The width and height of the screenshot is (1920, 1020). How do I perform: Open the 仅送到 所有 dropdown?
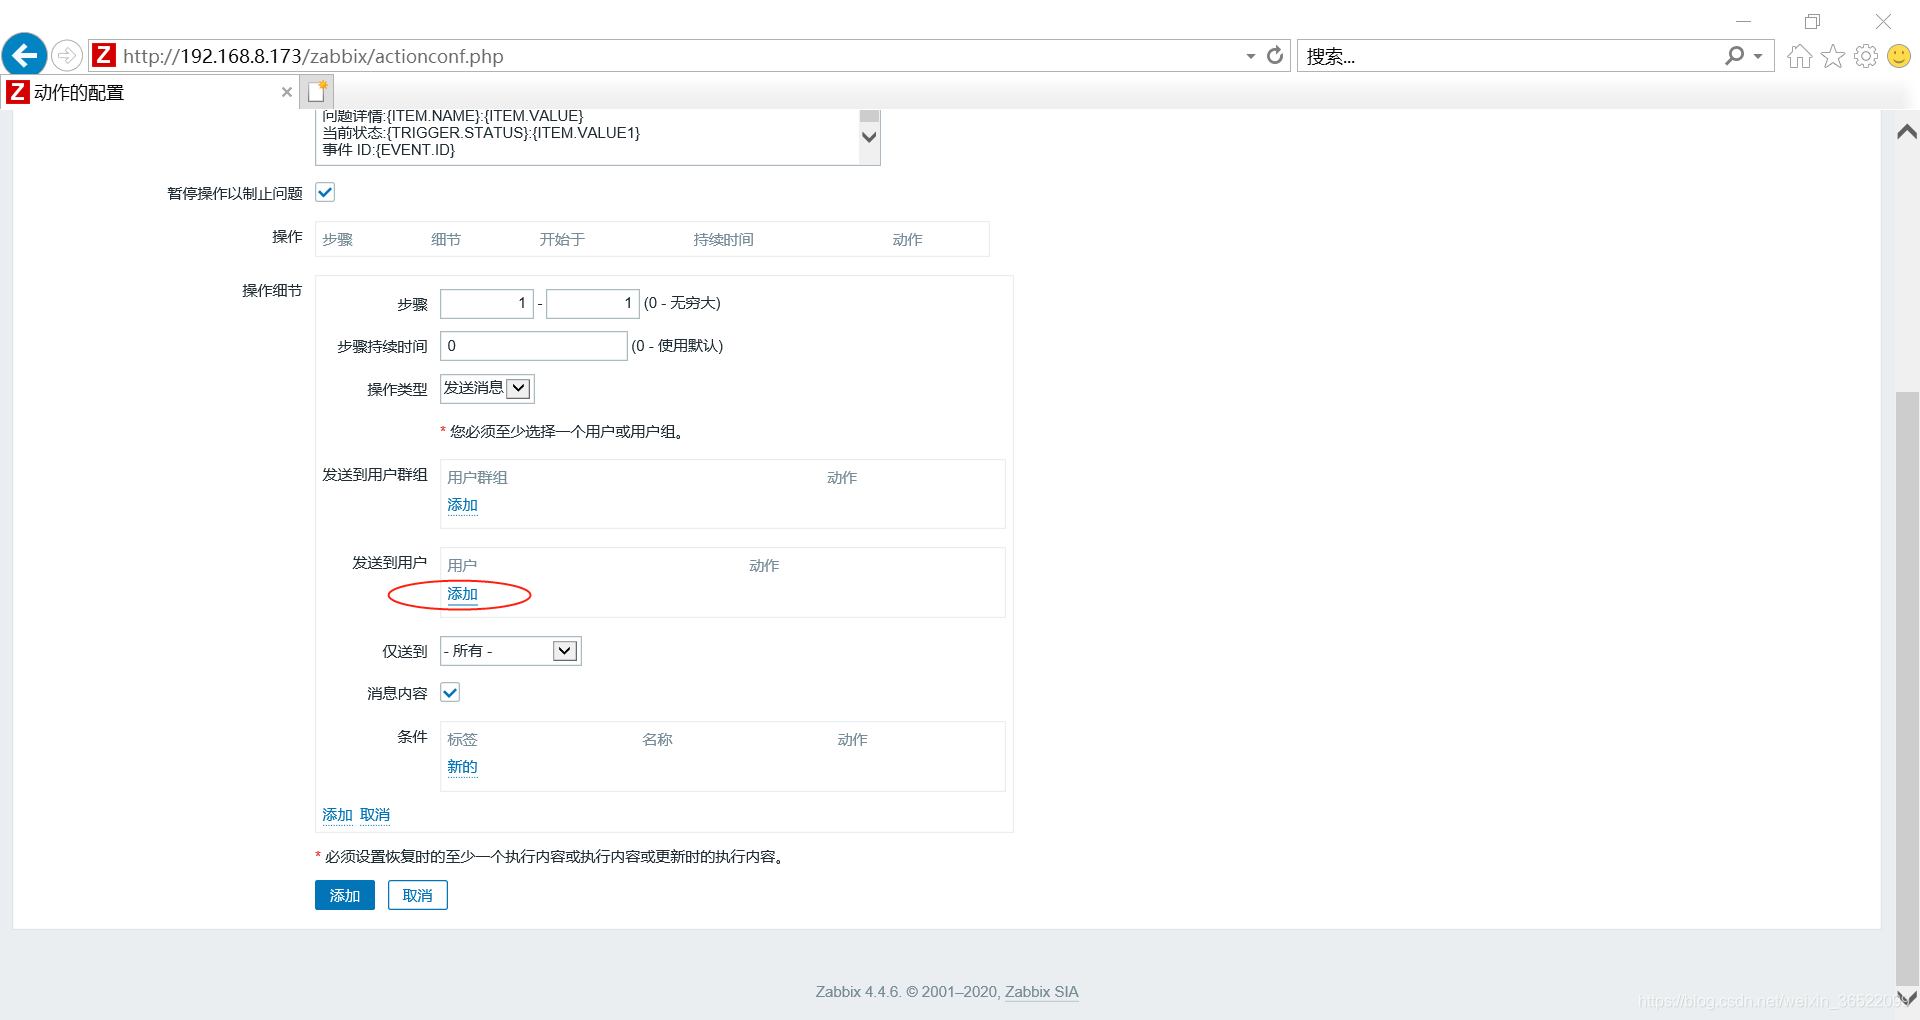[x=510, y=651]
